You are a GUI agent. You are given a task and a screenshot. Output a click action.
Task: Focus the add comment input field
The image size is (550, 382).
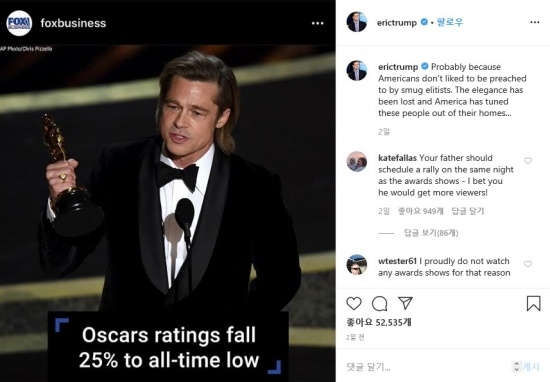(x=426, y=367)
